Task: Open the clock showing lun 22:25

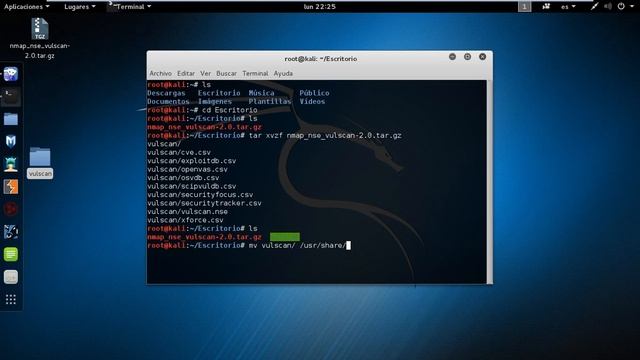Action: pyautogui.click(x=320, y=7)
